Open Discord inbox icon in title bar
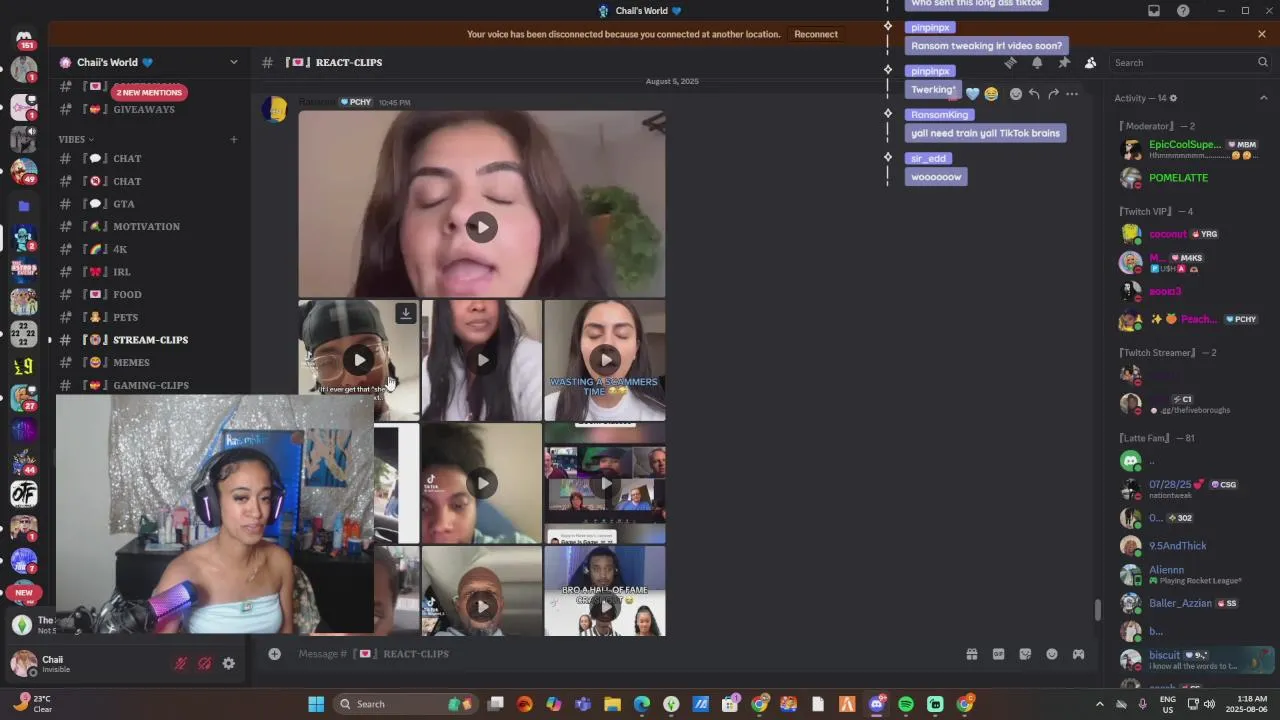 [1154, 11]
